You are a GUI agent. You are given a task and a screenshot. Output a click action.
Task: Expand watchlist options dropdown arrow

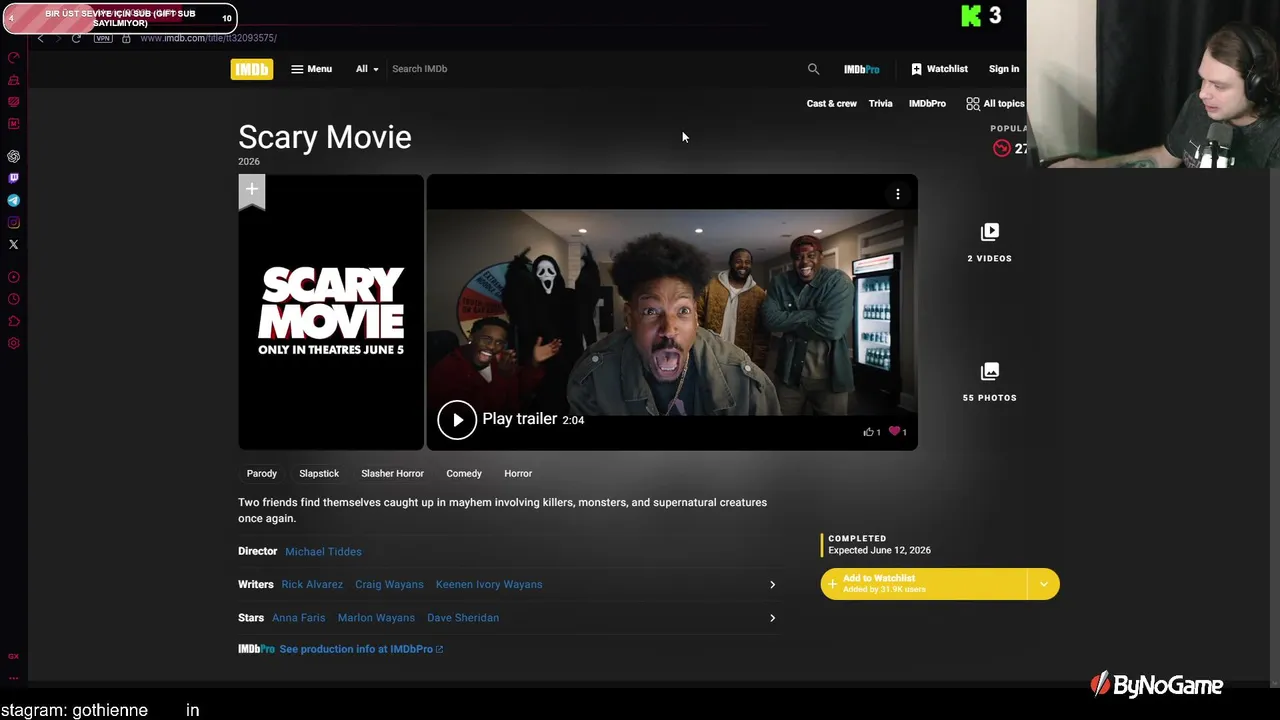click(1043, 584)
